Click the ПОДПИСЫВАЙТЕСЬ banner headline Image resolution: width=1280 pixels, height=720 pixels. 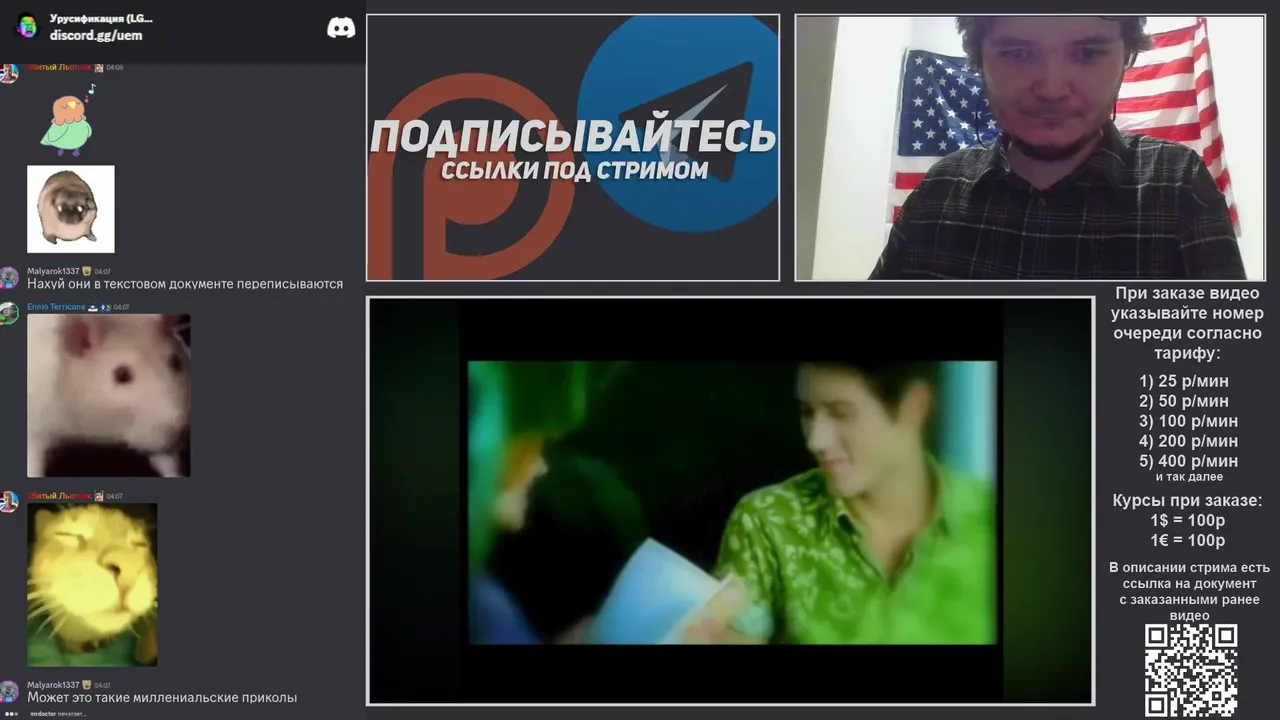(573, 137)
